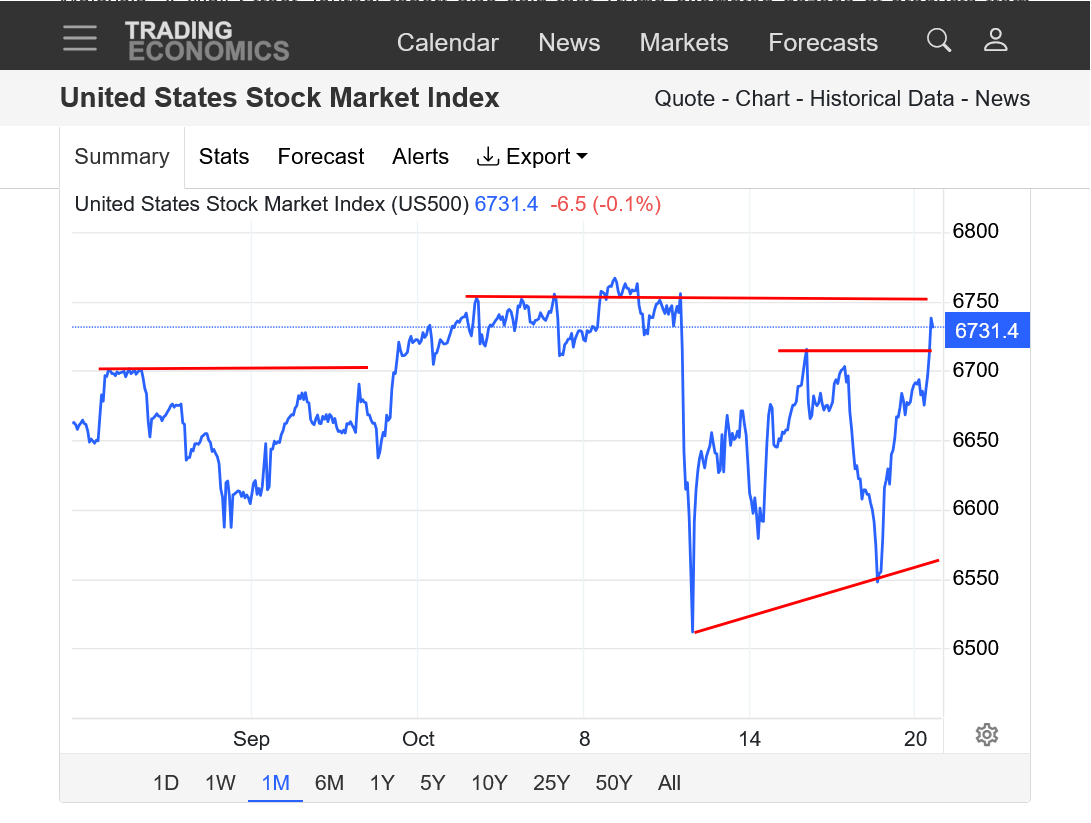Open the Calendar menu item
This screenshot has width=1091, height=823.
(x=447, y=43)
